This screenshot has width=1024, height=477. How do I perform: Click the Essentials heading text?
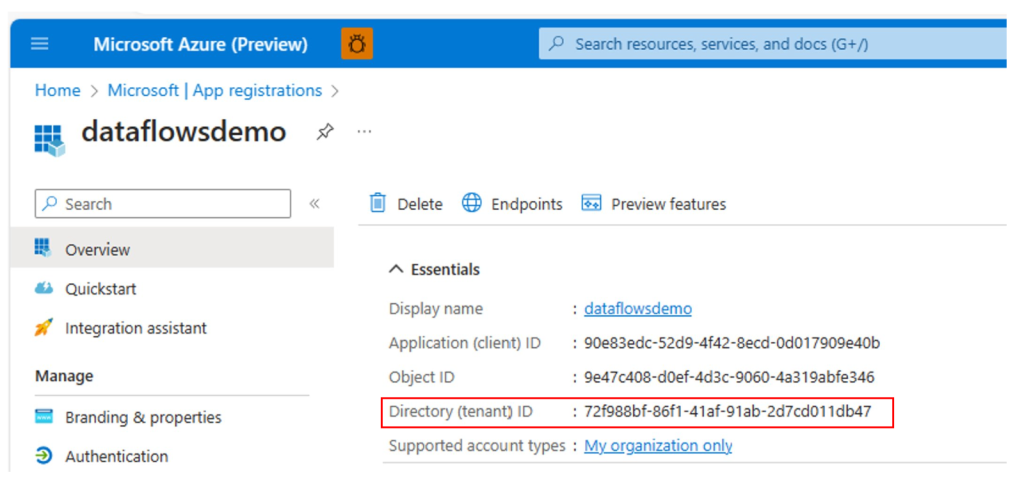(x=445, y=269)
